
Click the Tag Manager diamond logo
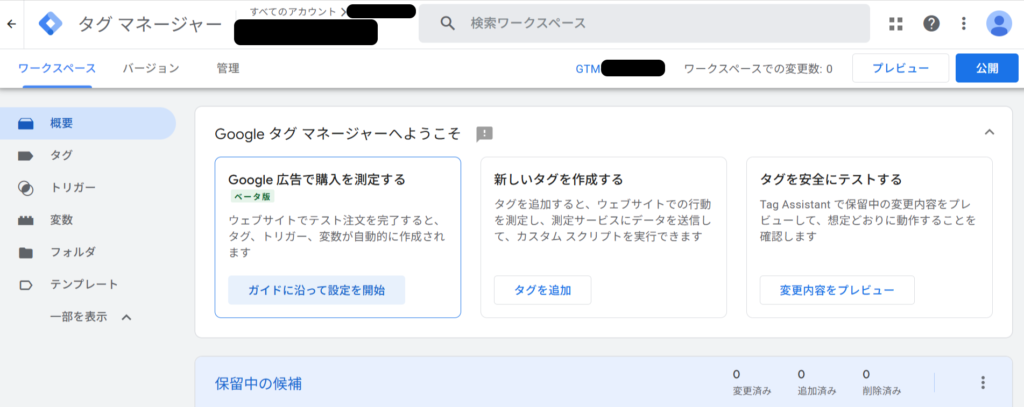[50, 24]
